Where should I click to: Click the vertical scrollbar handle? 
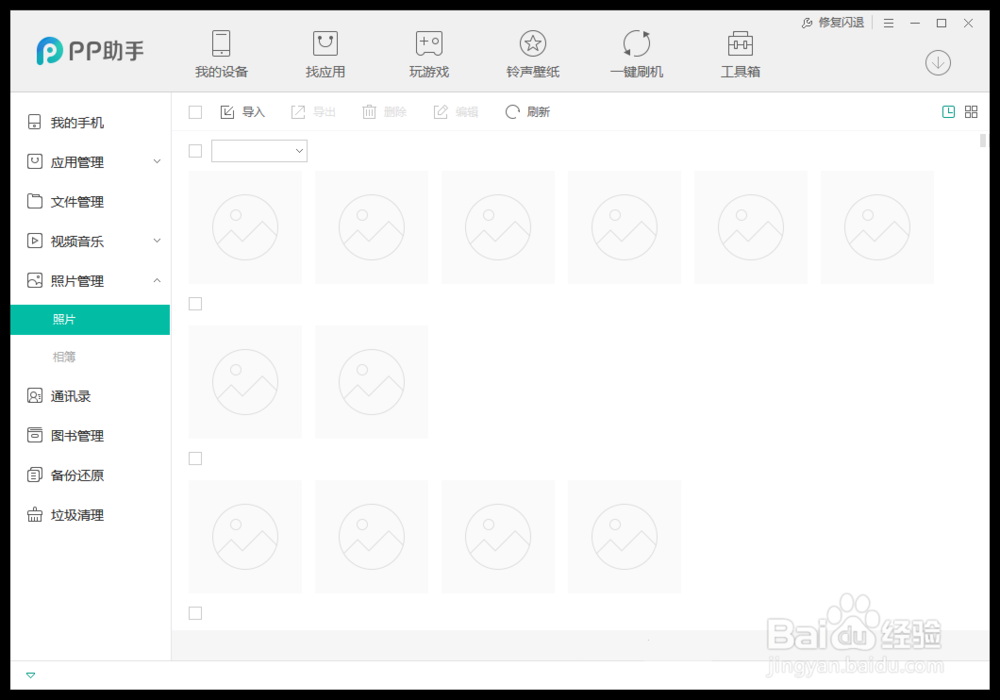point(983,140)
